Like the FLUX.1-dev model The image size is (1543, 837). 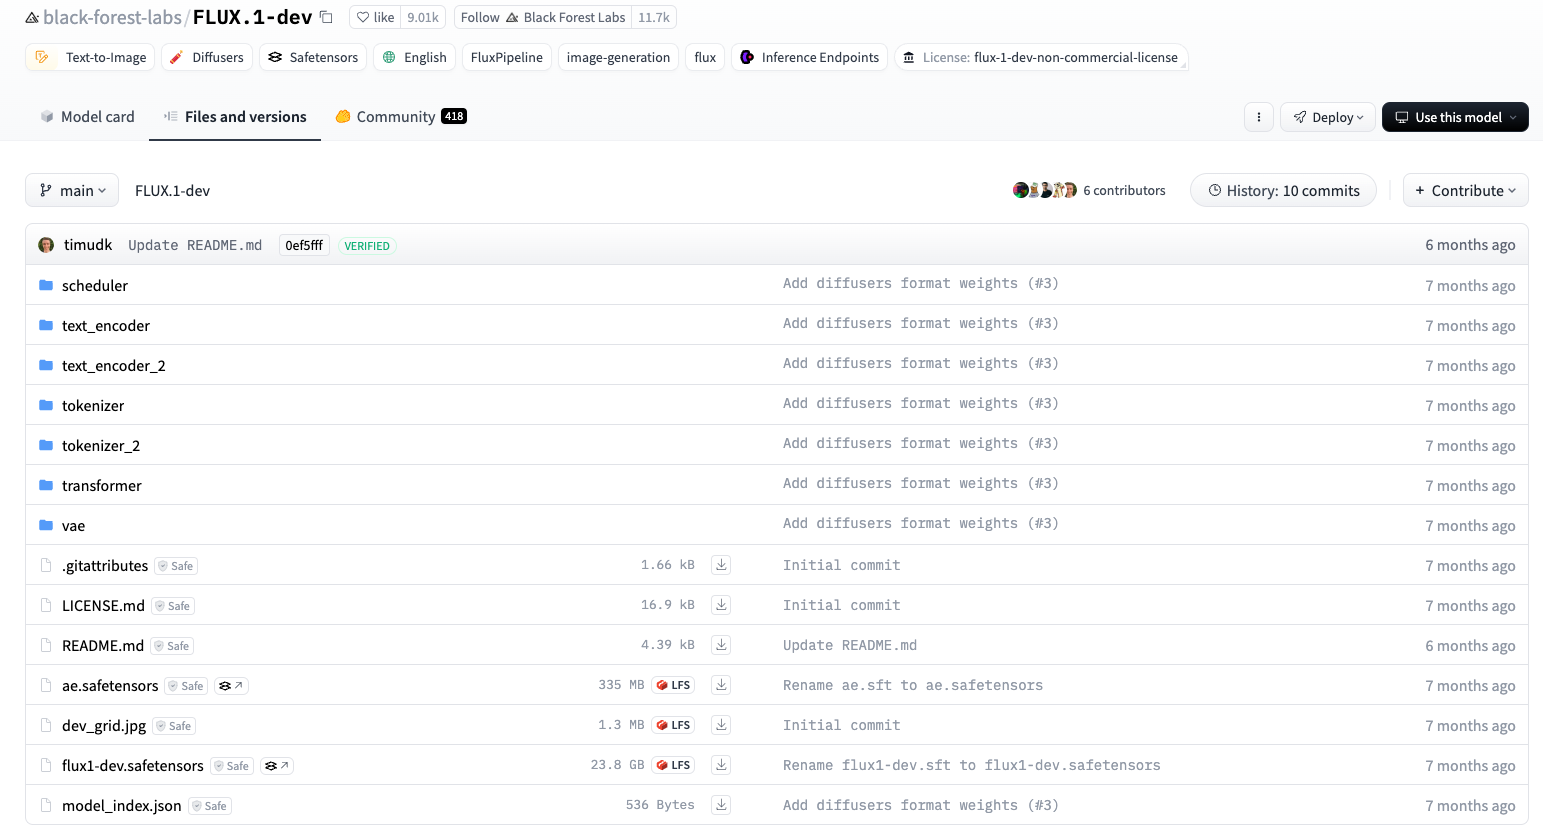tap(376, 17)
